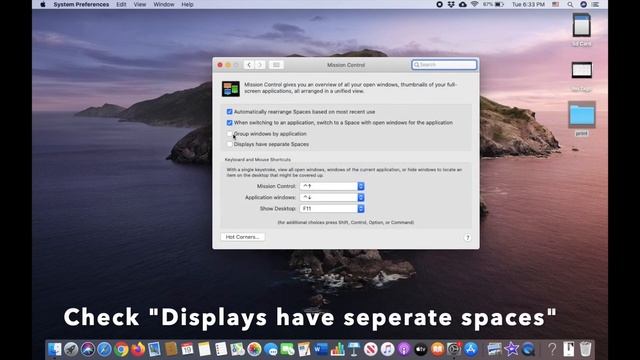Open Numbers chart icon in Dock
The height and width of the screenshot is (360, 640).
[x=338, y=349]
